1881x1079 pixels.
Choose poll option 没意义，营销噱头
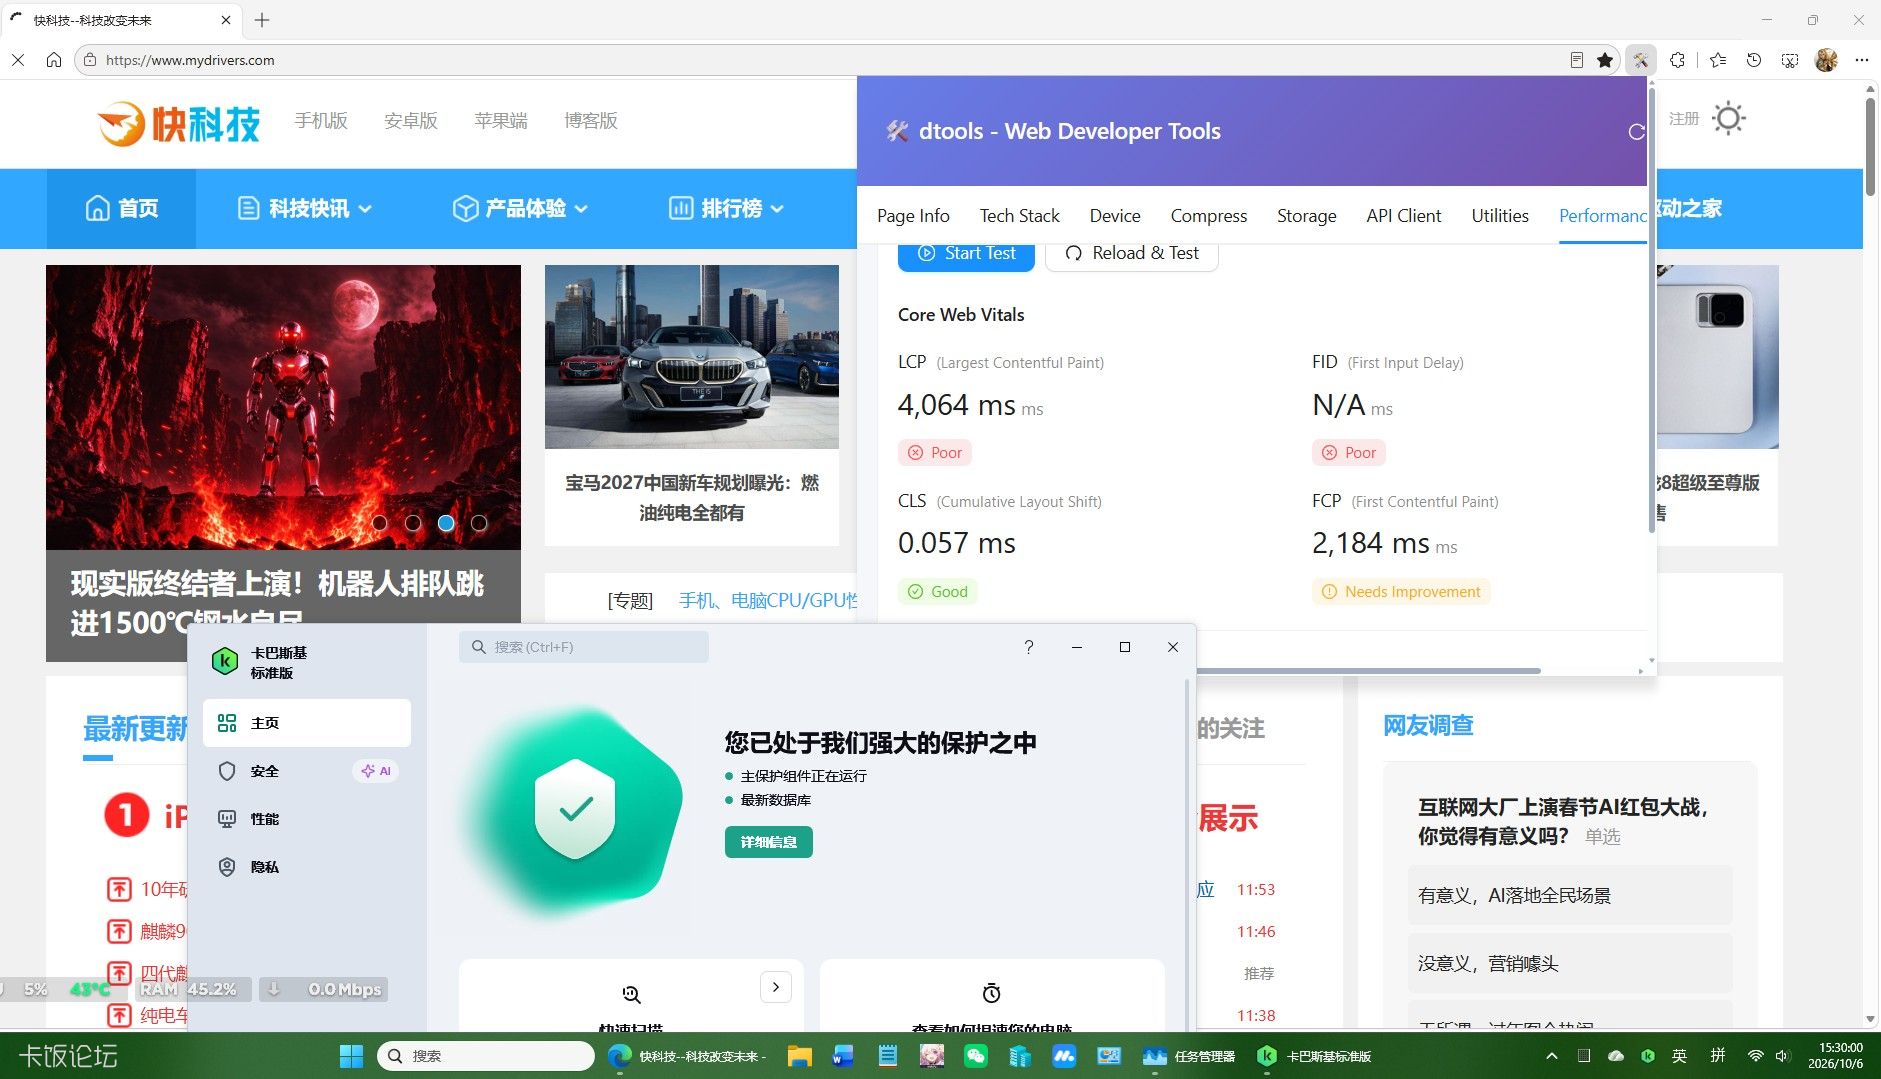(1570, 963)
